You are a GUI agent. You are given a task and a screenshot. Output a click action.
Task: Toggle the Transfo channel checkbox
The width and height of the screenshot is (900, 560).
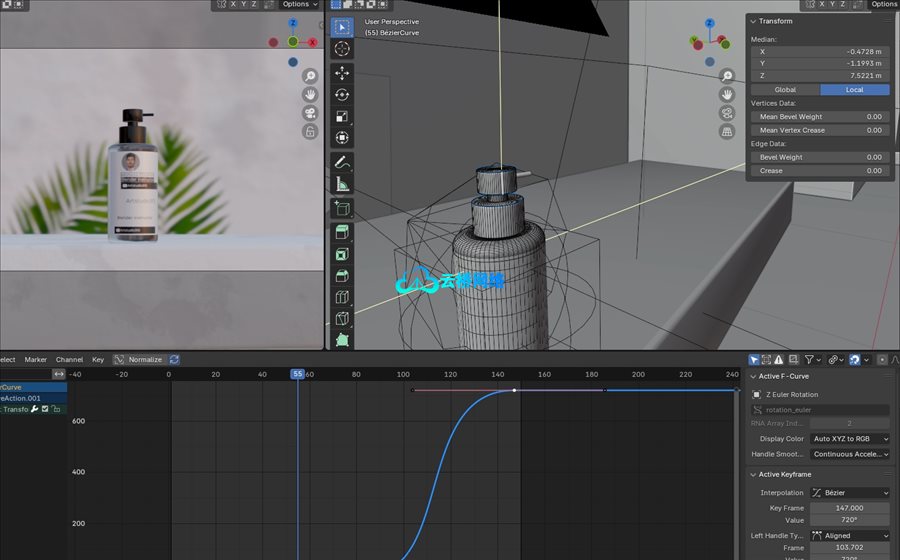pos(45,409)
